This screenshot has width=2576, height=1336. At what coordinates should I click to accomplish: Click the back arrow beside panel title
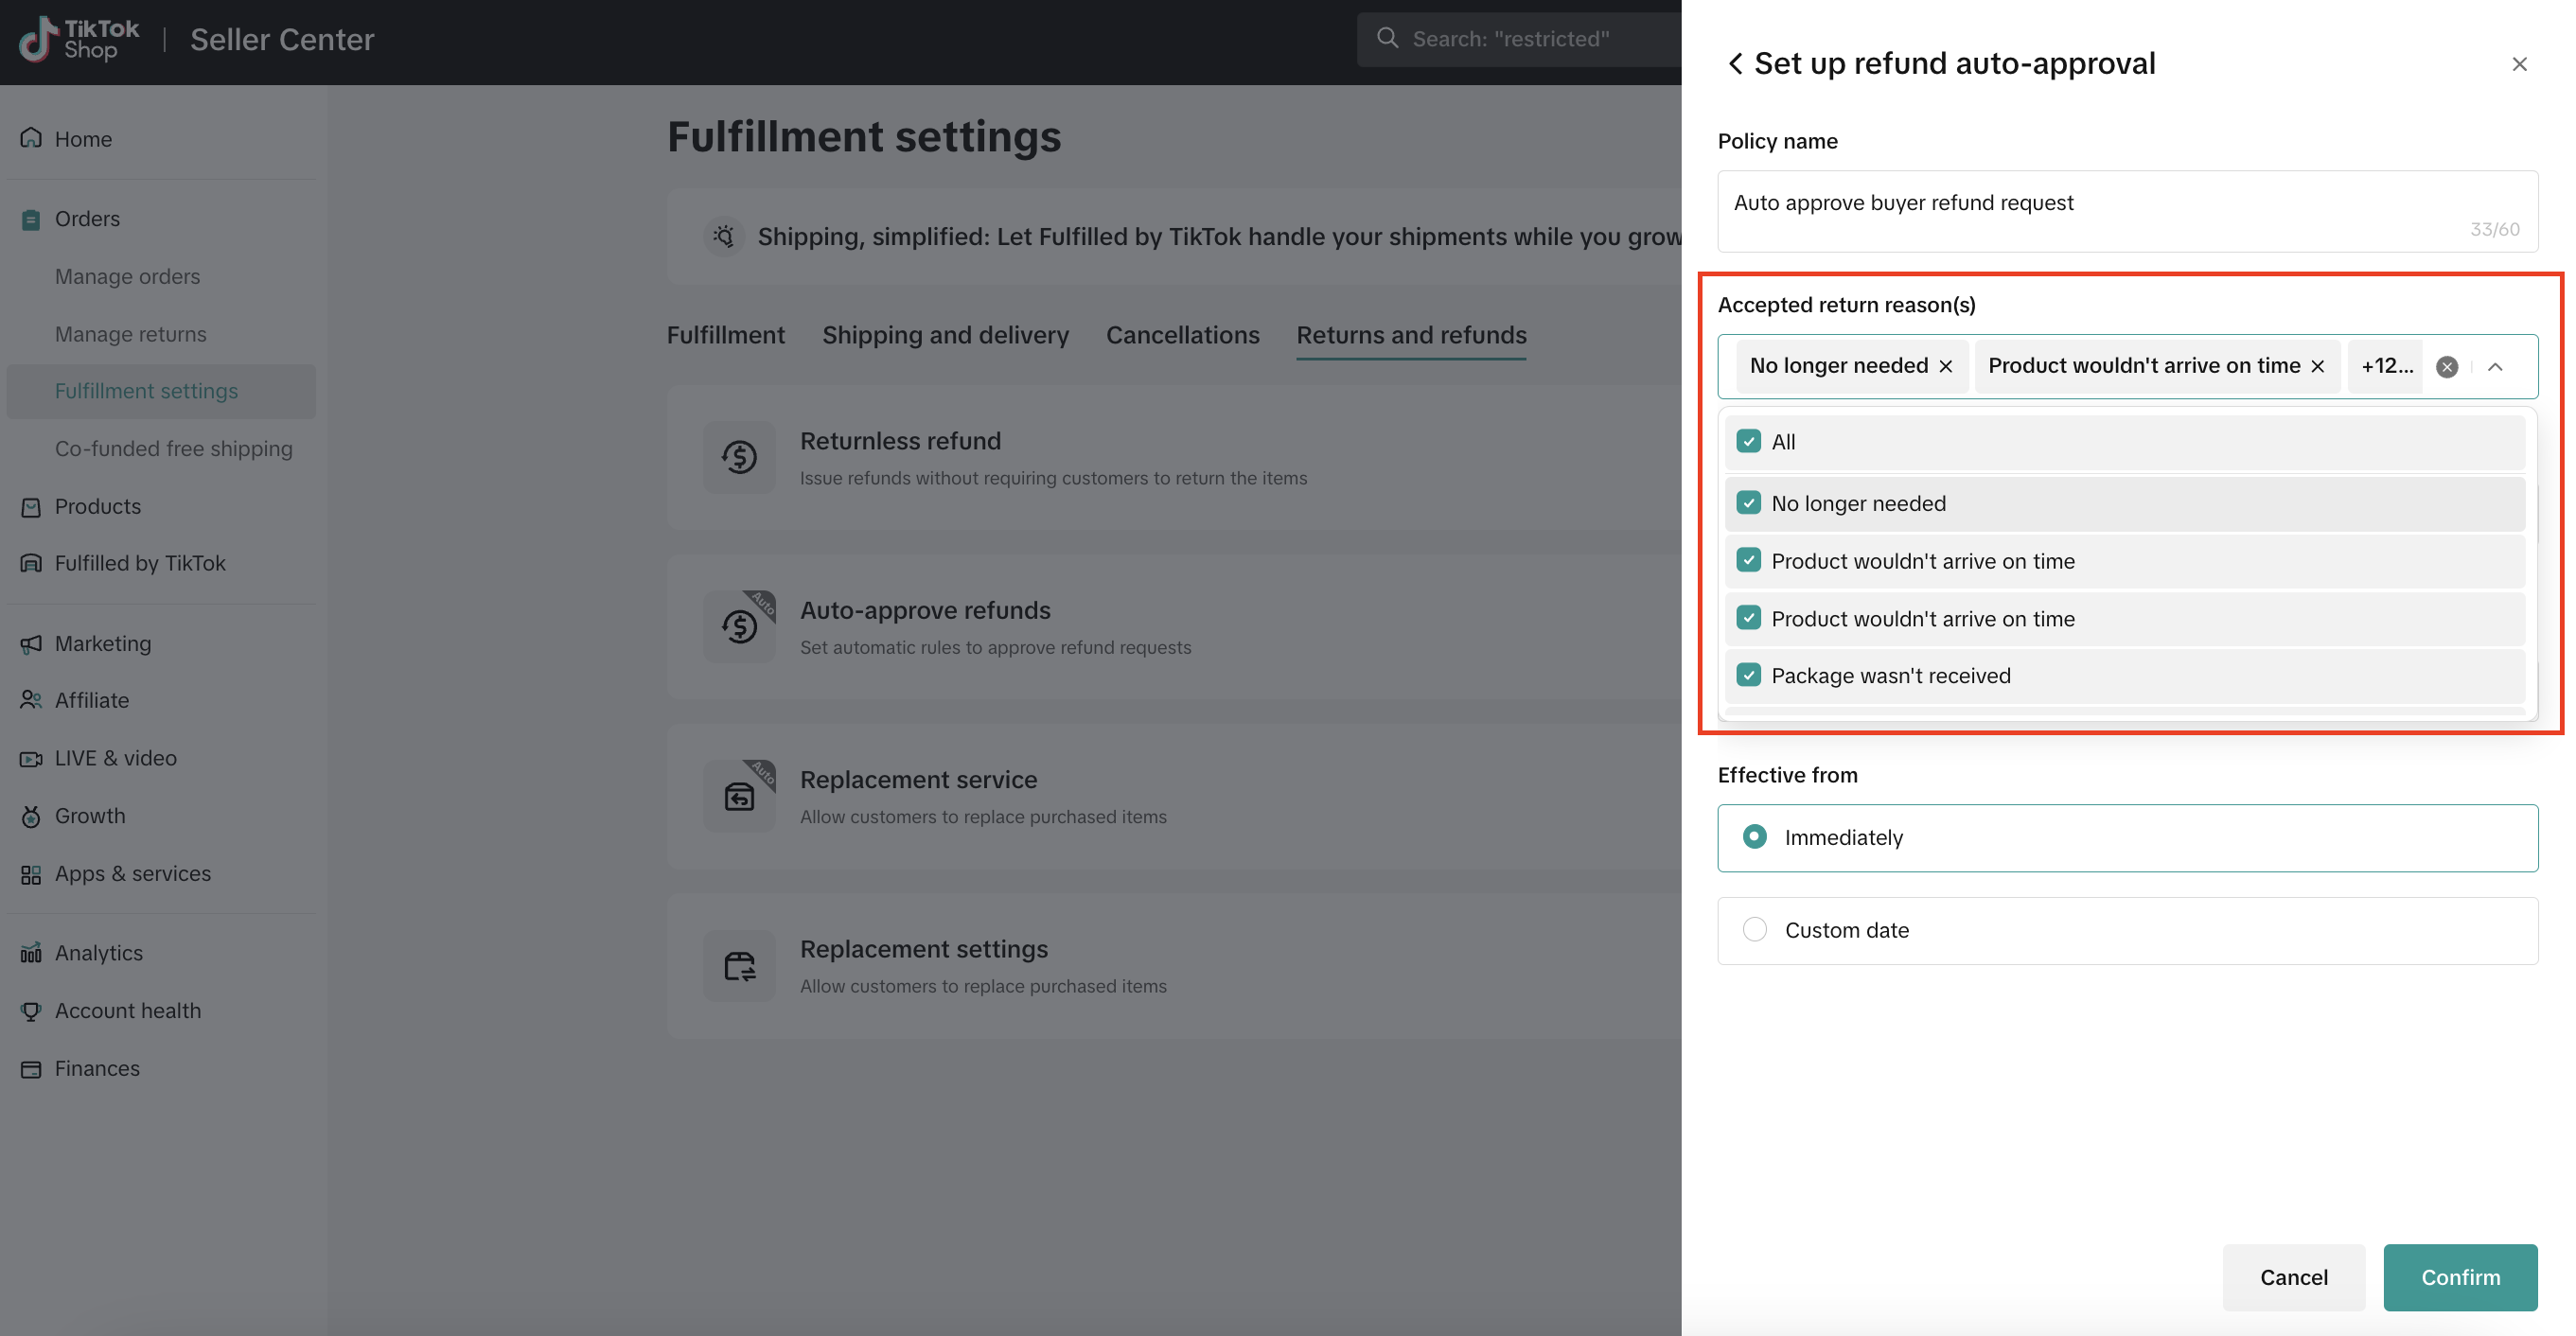(x=1735, y=64)
